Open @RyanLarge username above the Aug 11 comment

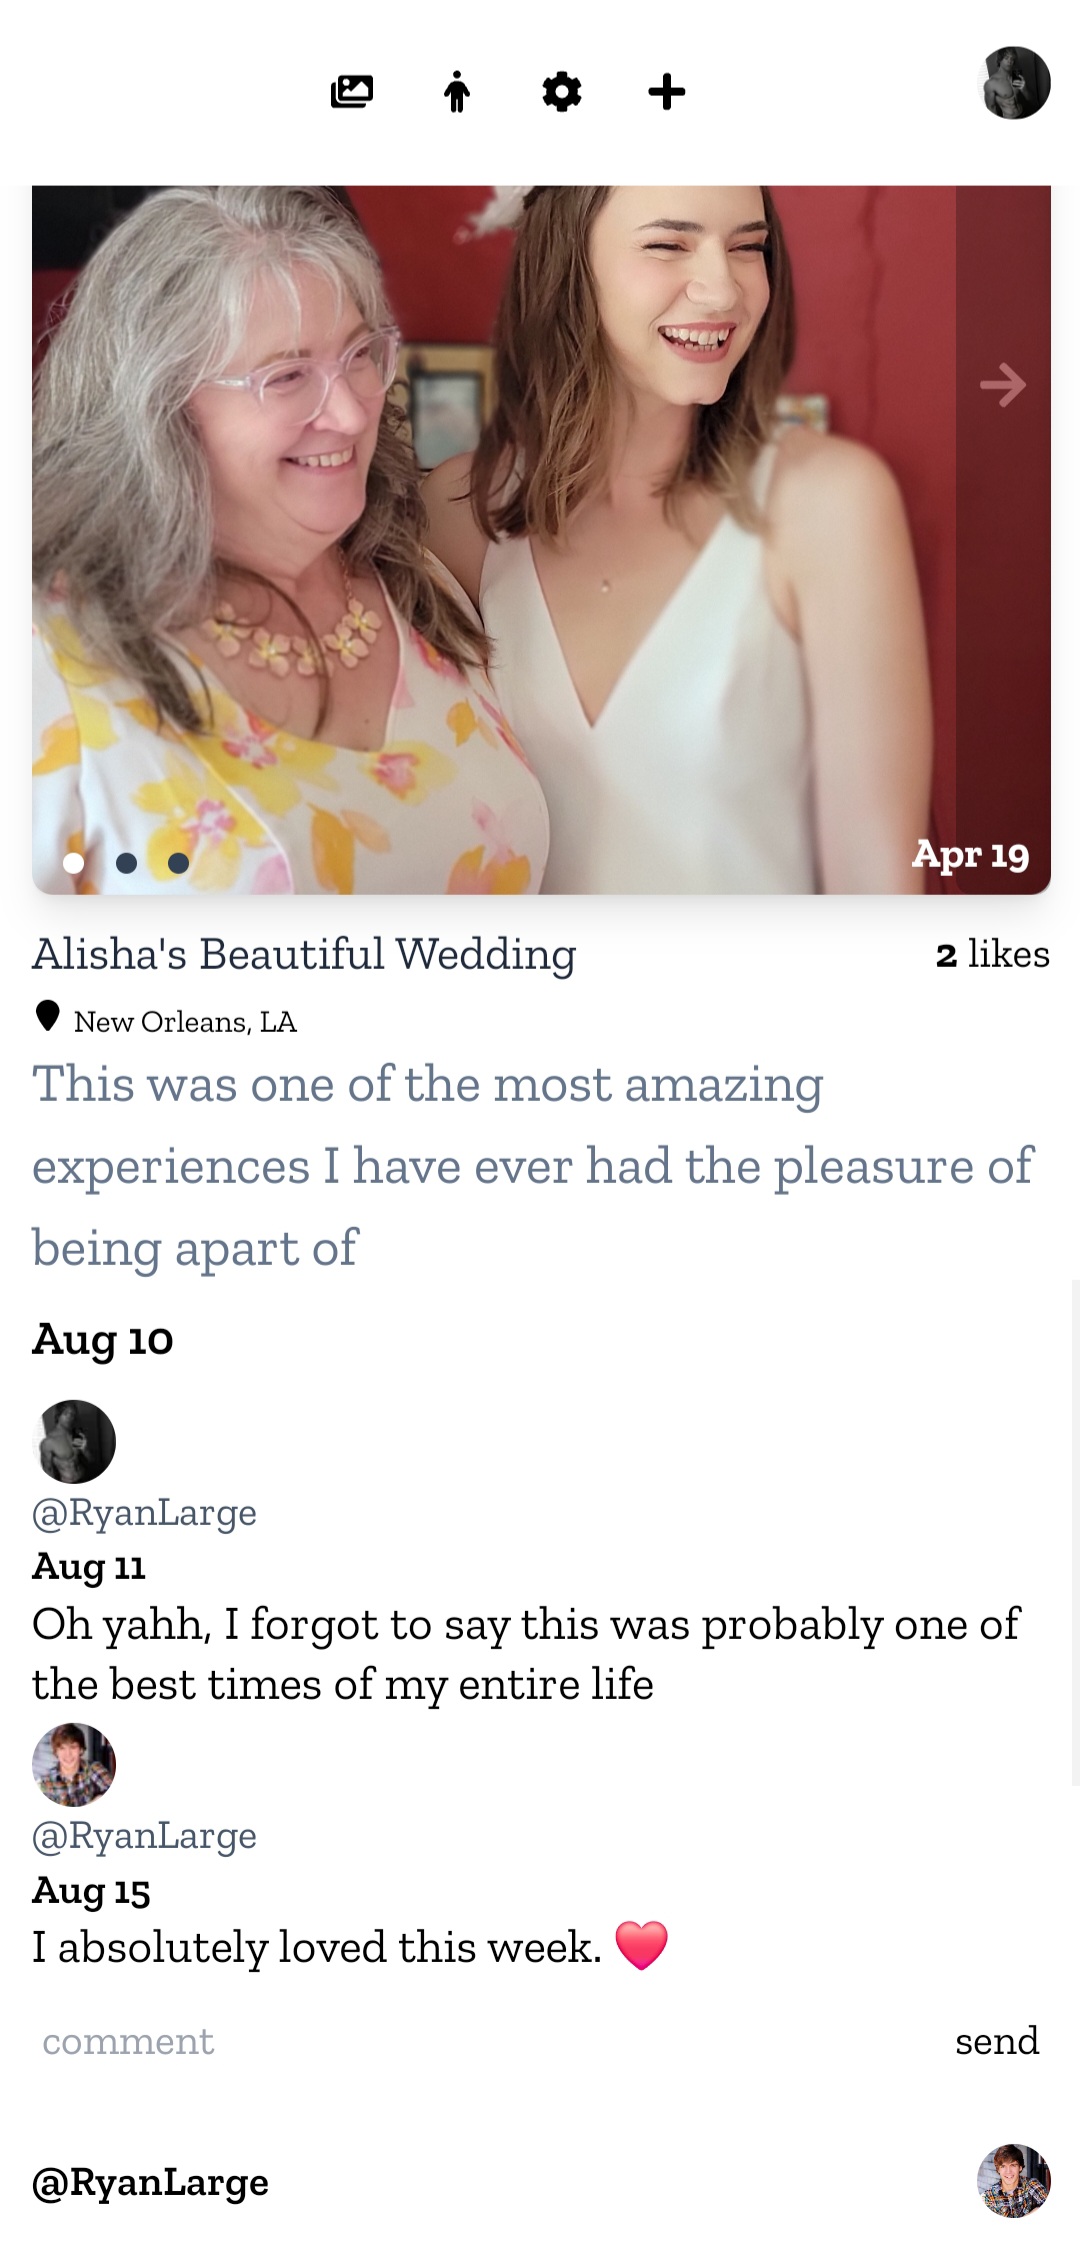(145, 1513)
